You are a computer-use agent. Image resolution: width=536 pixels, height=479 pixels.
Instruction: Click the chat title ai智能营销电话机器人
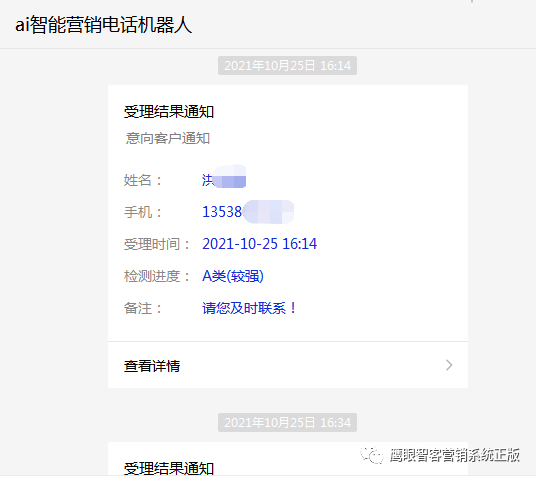click(104, 25)
